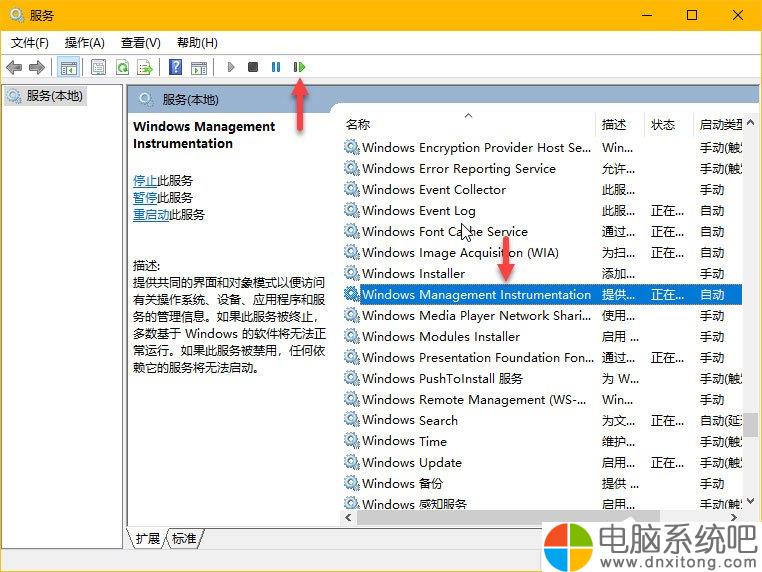Open the 查看(V) menu
Viewport: 762px width, 572px height.
pos(140,43)
